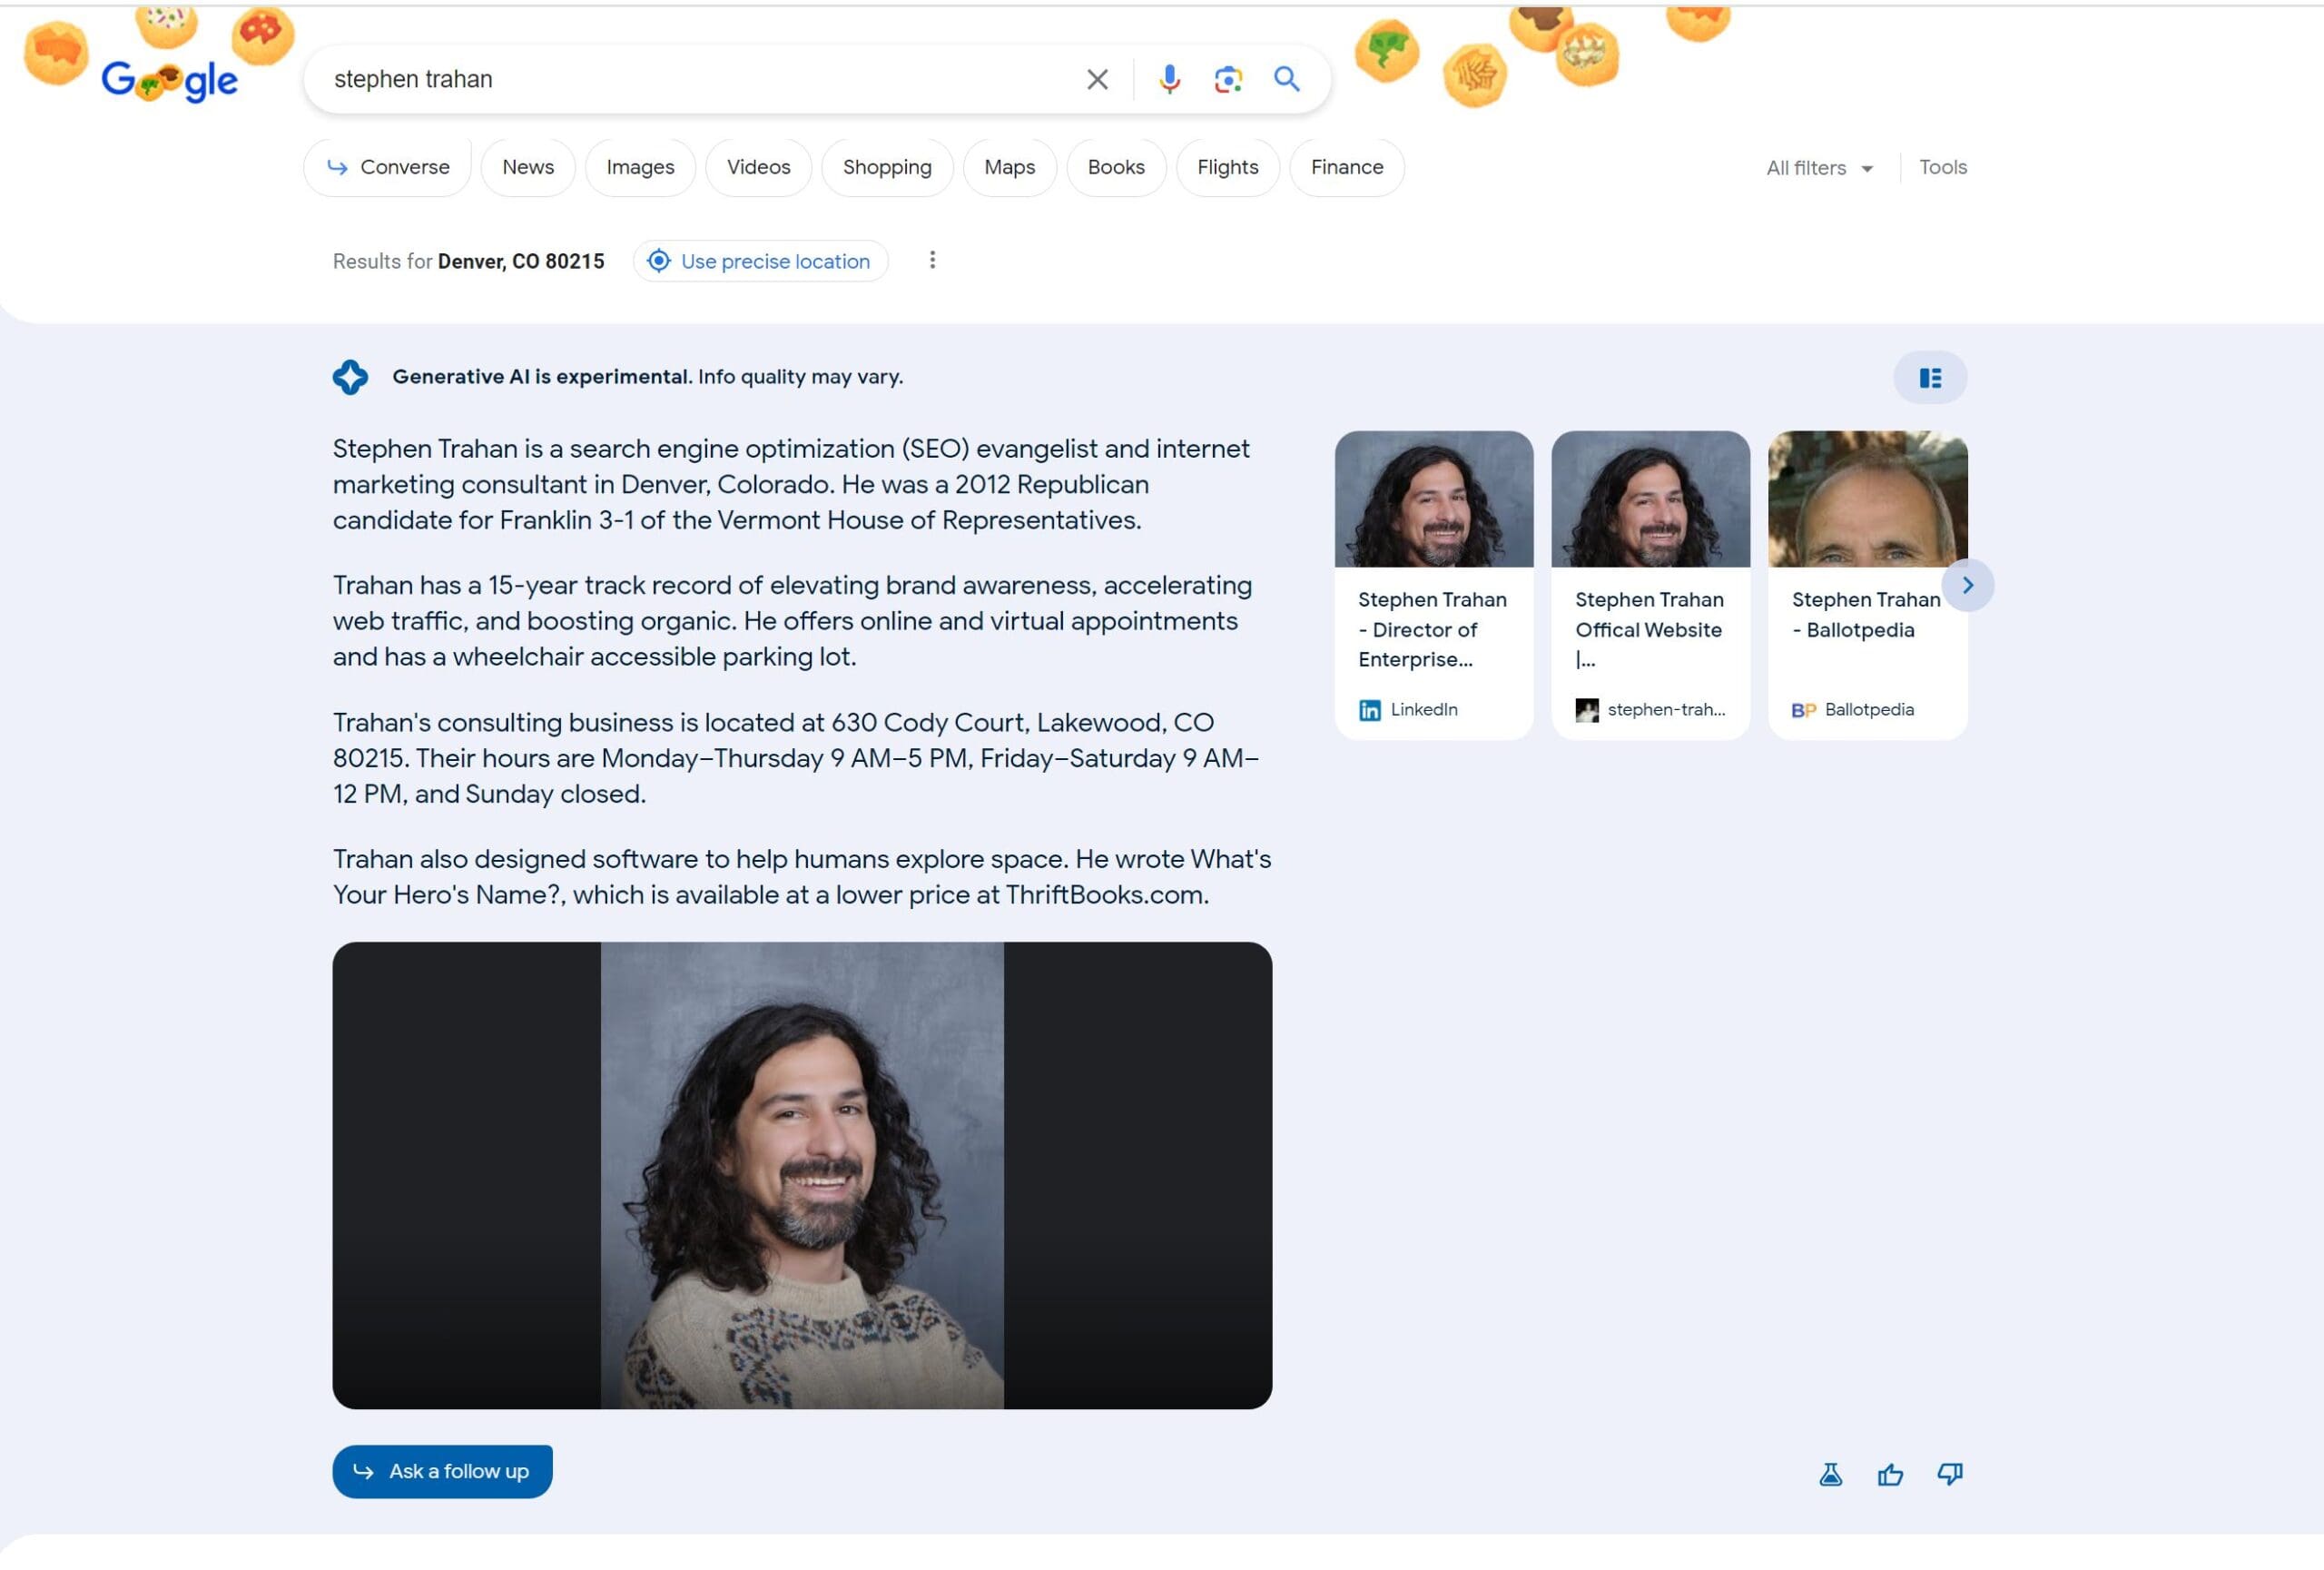Image resolution: width=2324 pixels, height=1570 pixels.
Task: Start a Converse session
Action: click(387, 167)
